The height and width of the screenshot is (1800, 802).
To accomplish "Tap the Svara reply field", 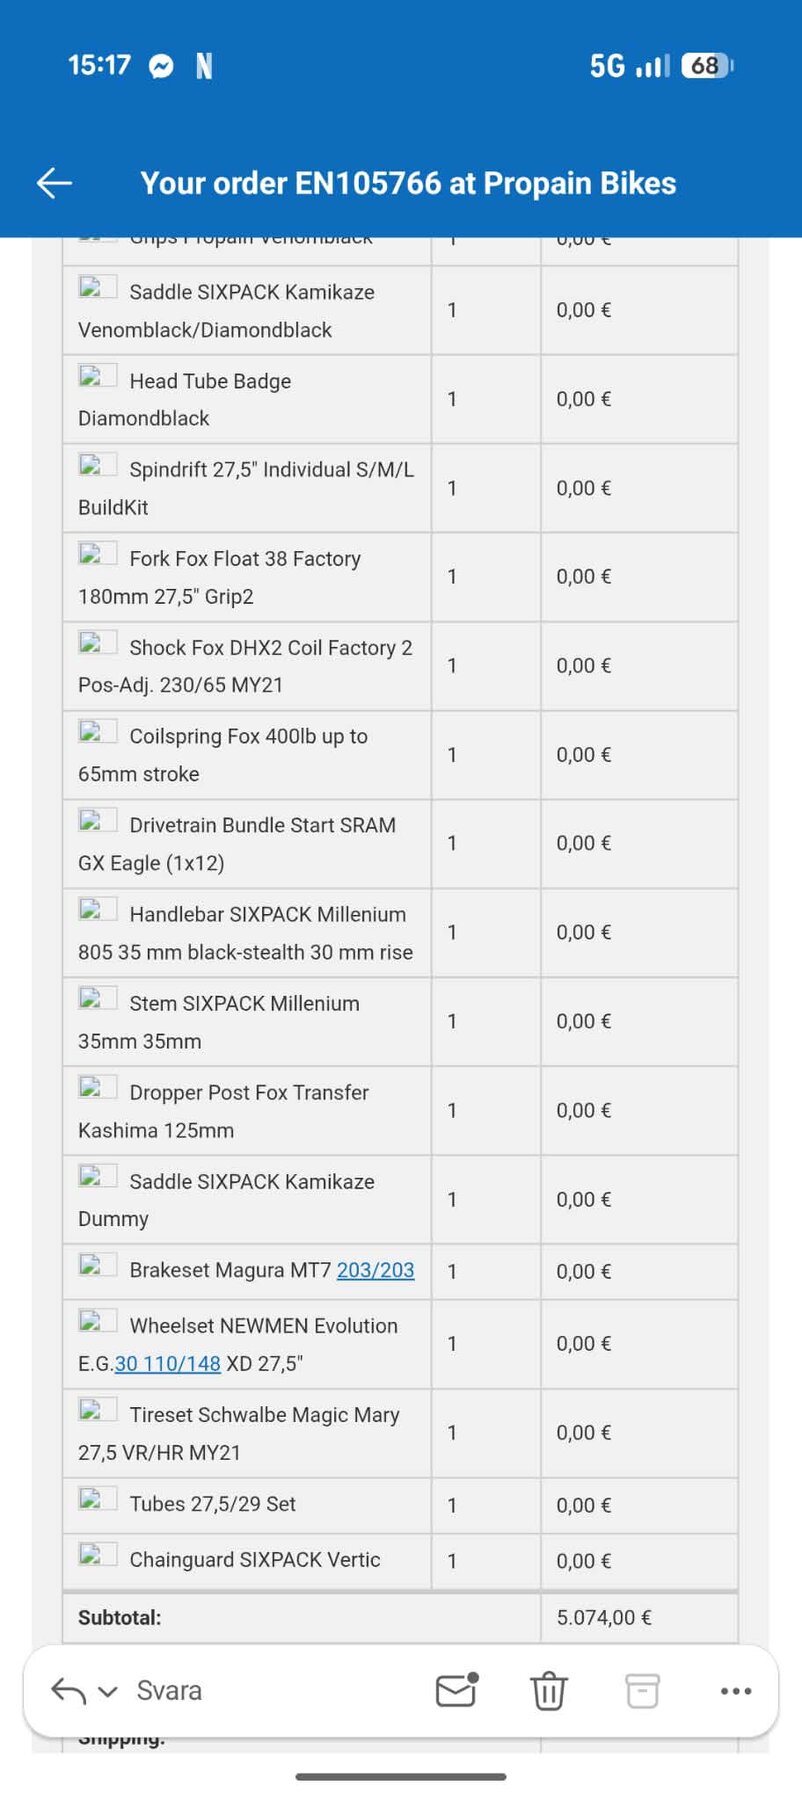I will [169, 1691].
